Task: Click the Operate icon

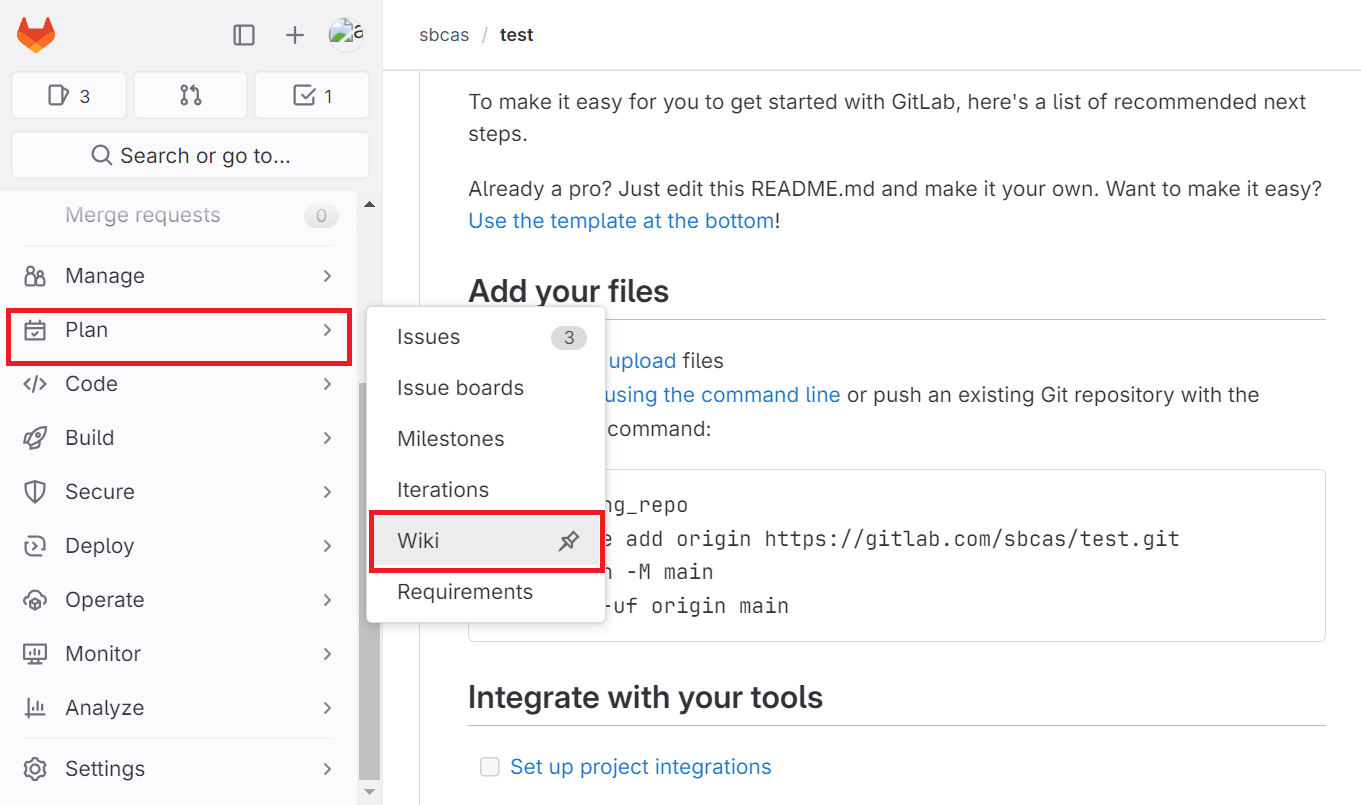Action: [35, 600]
